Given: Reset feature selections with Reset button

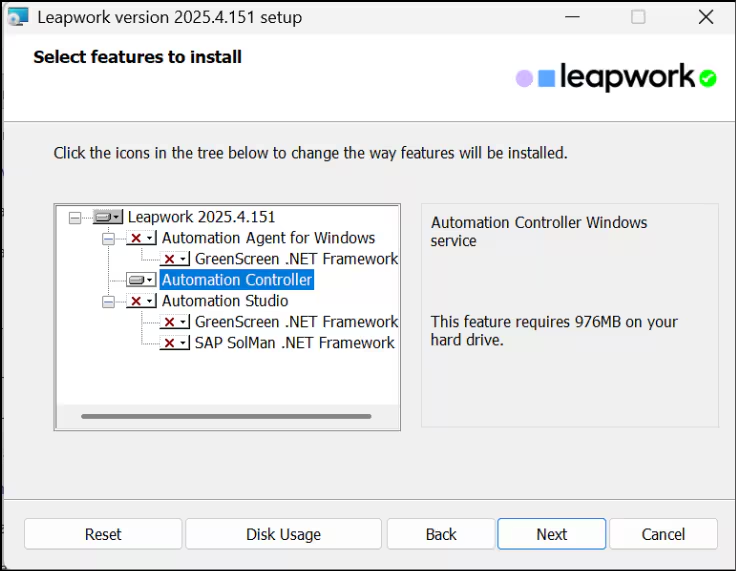Looking at the screenshot, I should pyautogui.click(x=103, y=534).
